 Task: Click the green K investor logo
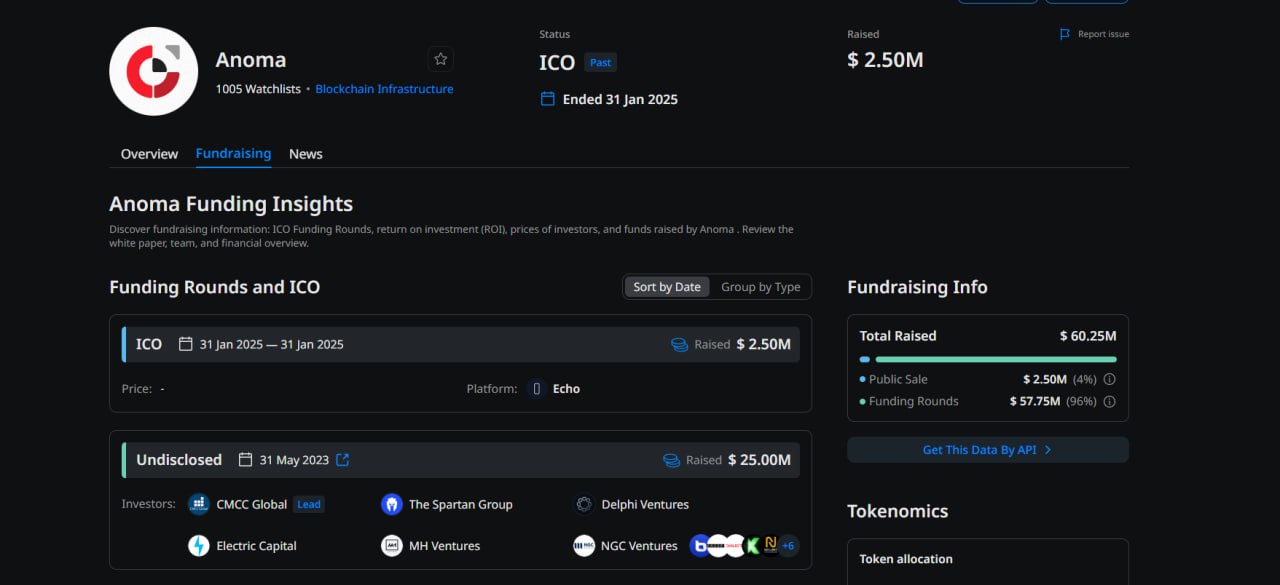click(752, 546)
